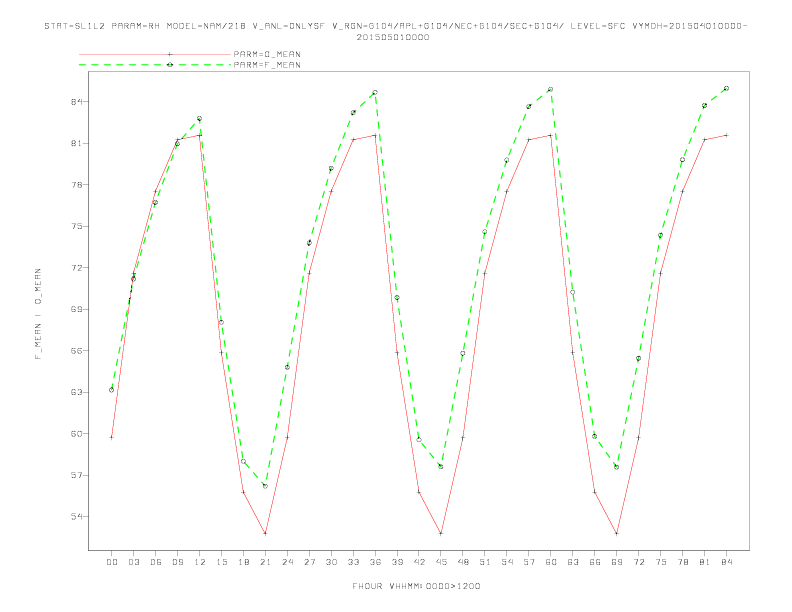Click the PARM=F_MEAN legend label

pyautogui.click(x=267, y=65)
